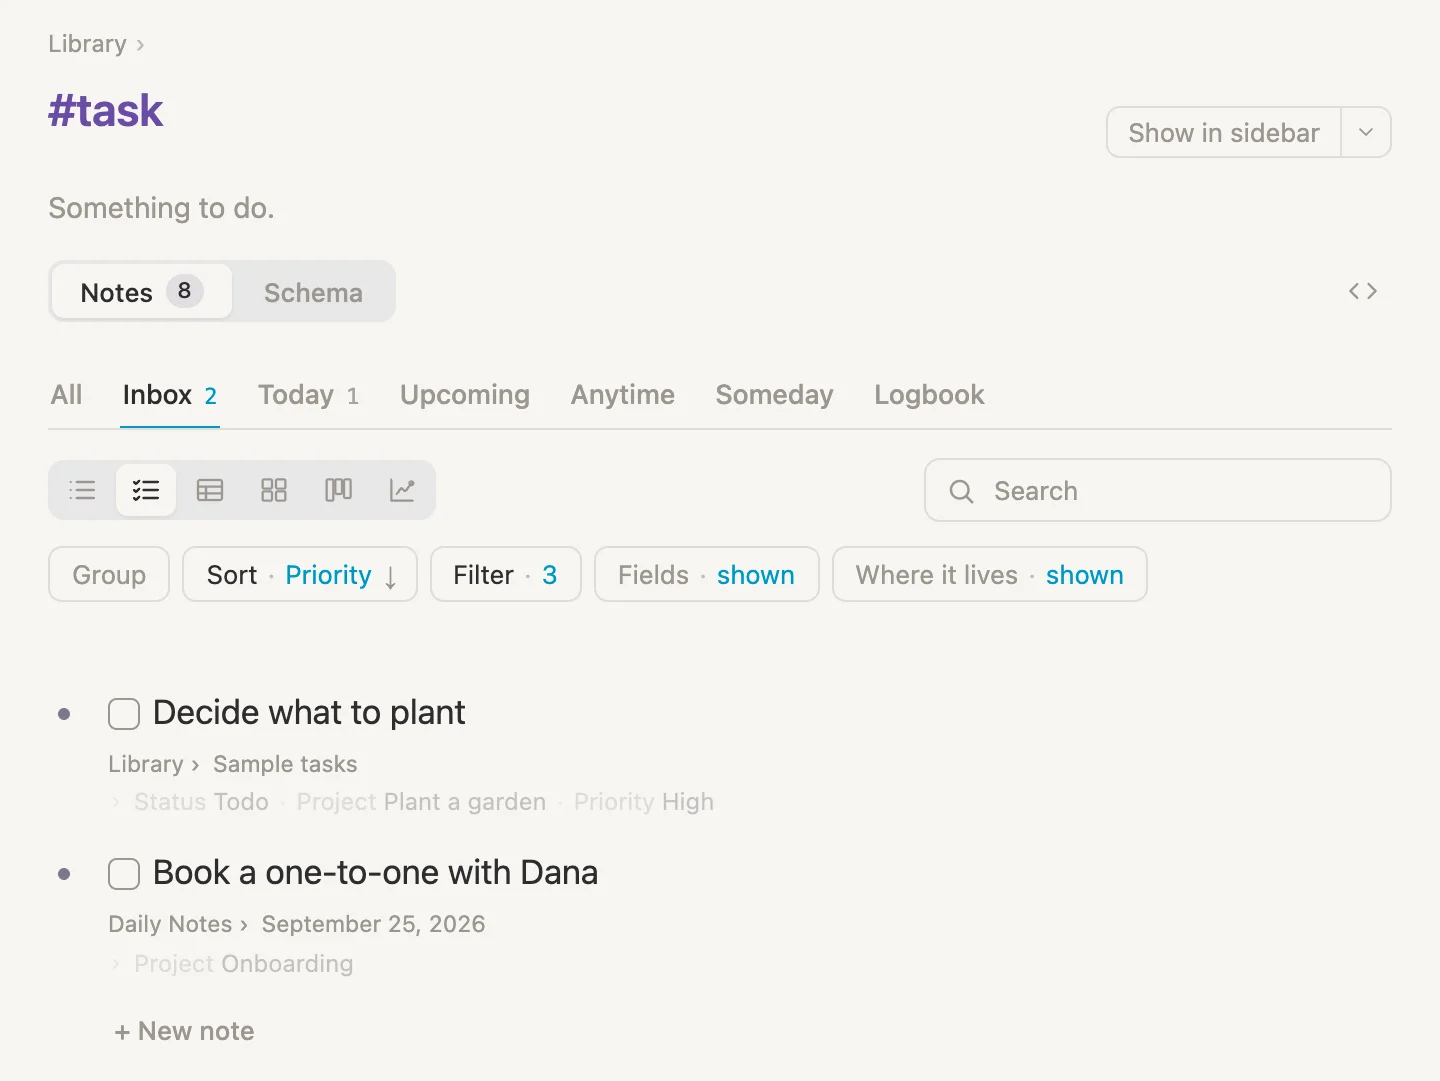Click into the Search field
This screenshot has height=1081, width=1440.
1158,491
